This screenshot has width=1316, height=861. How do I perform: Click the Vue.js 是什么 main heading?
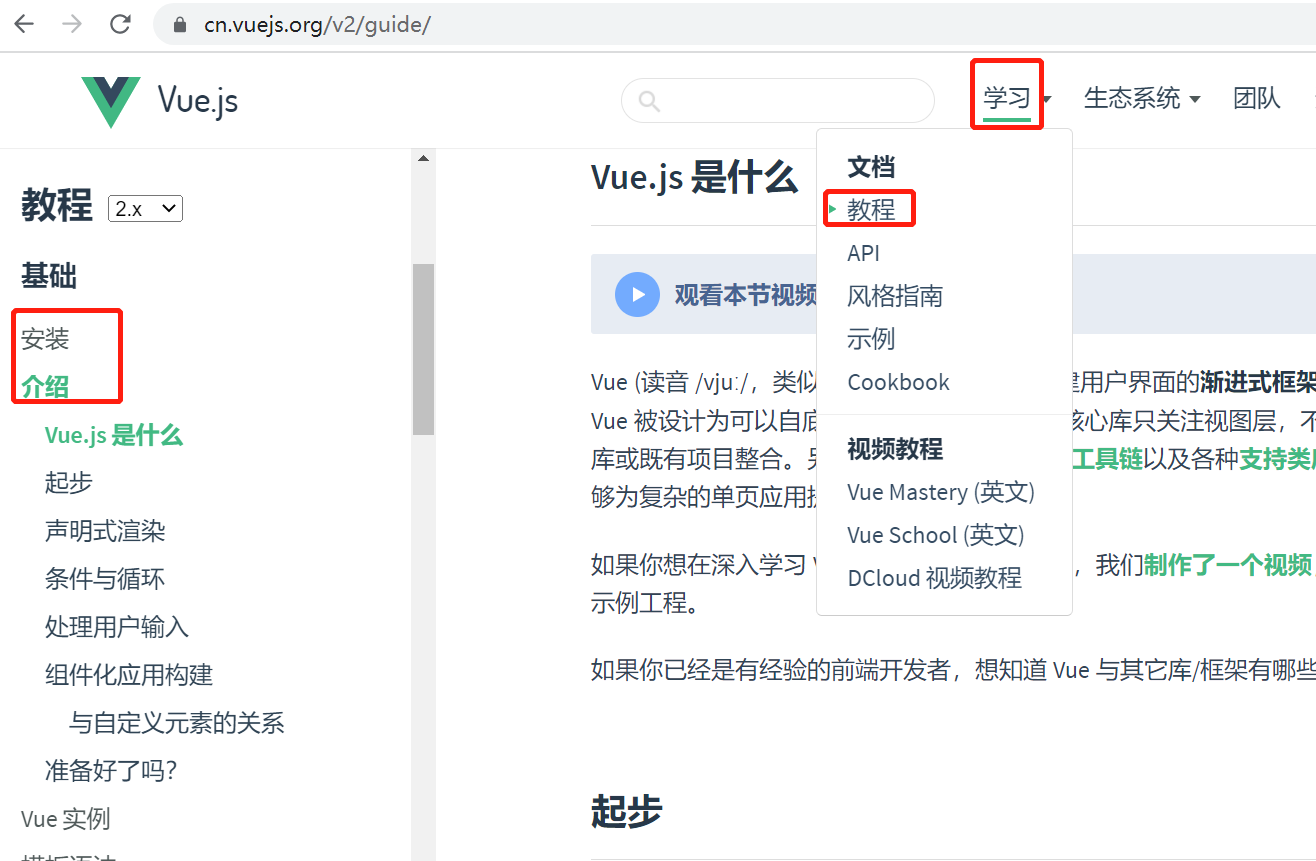pos(694,177)
